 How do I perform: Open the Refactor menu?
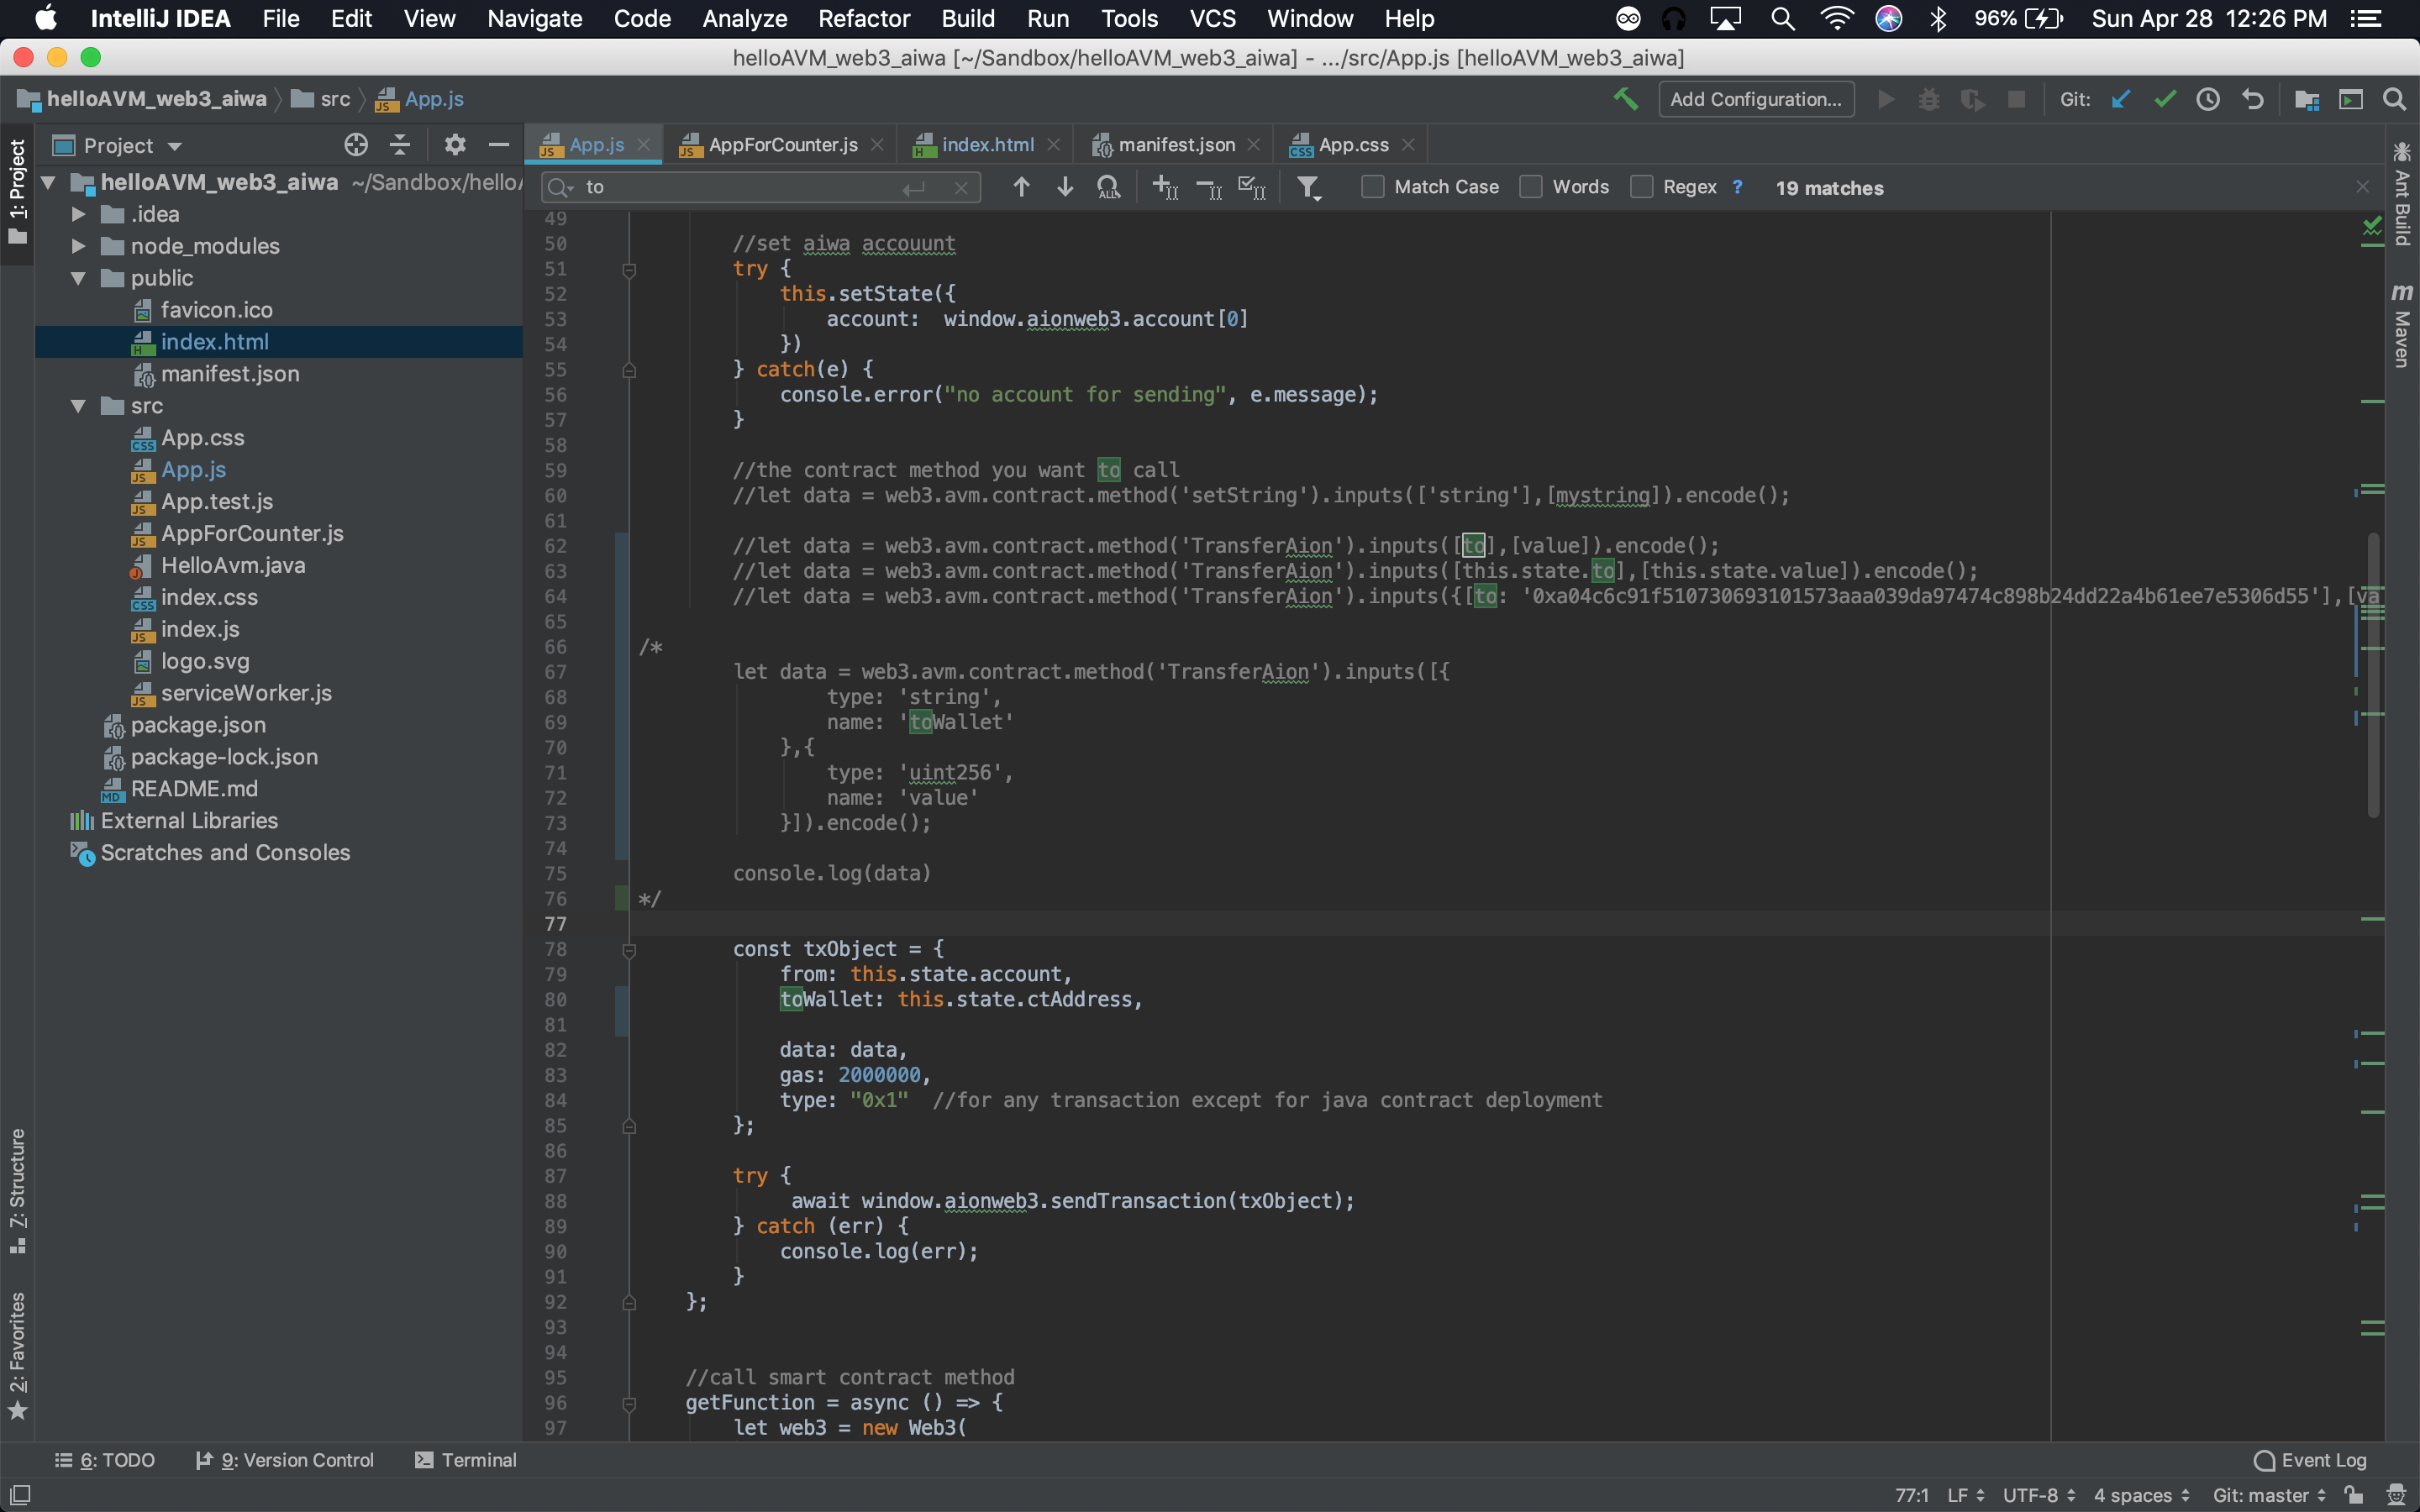(863, 19)
